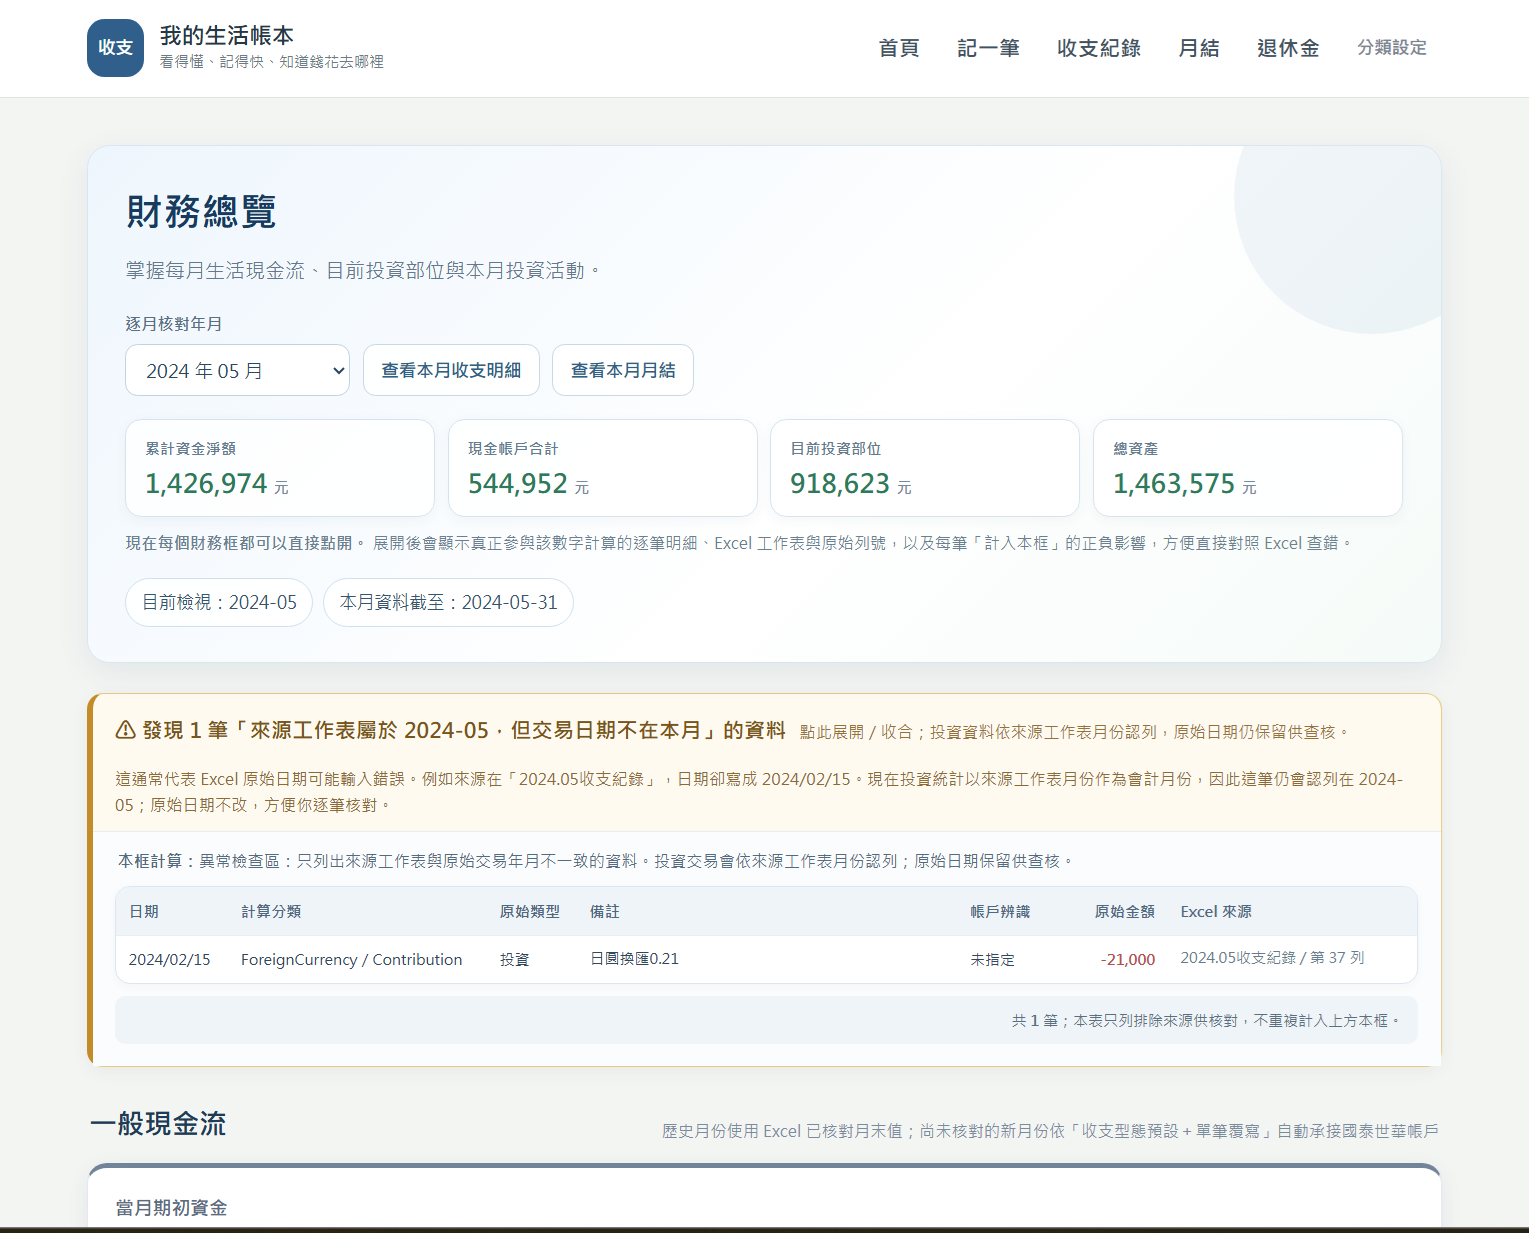This screenshot has width=1529, height=1233.
Task: Collapse the 發現 1 筆 anomaly alert header
Action: 766,763
